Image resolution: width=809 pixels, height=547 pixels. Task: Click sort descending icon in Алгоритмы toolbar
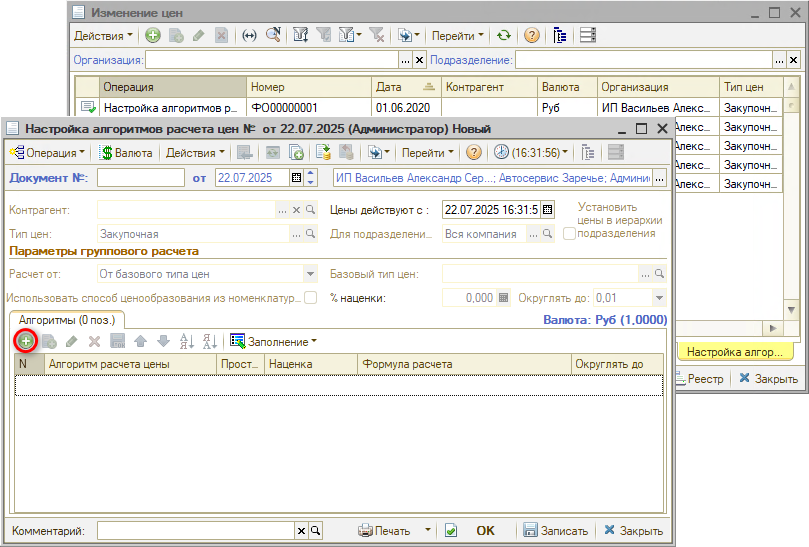pos(209,341)
